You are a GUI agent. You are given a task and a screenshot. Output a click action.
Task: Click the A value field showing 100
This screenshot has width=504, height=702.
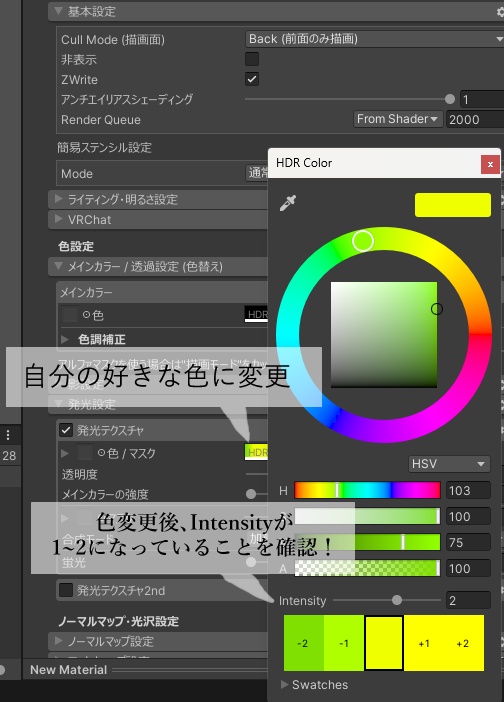468,568
